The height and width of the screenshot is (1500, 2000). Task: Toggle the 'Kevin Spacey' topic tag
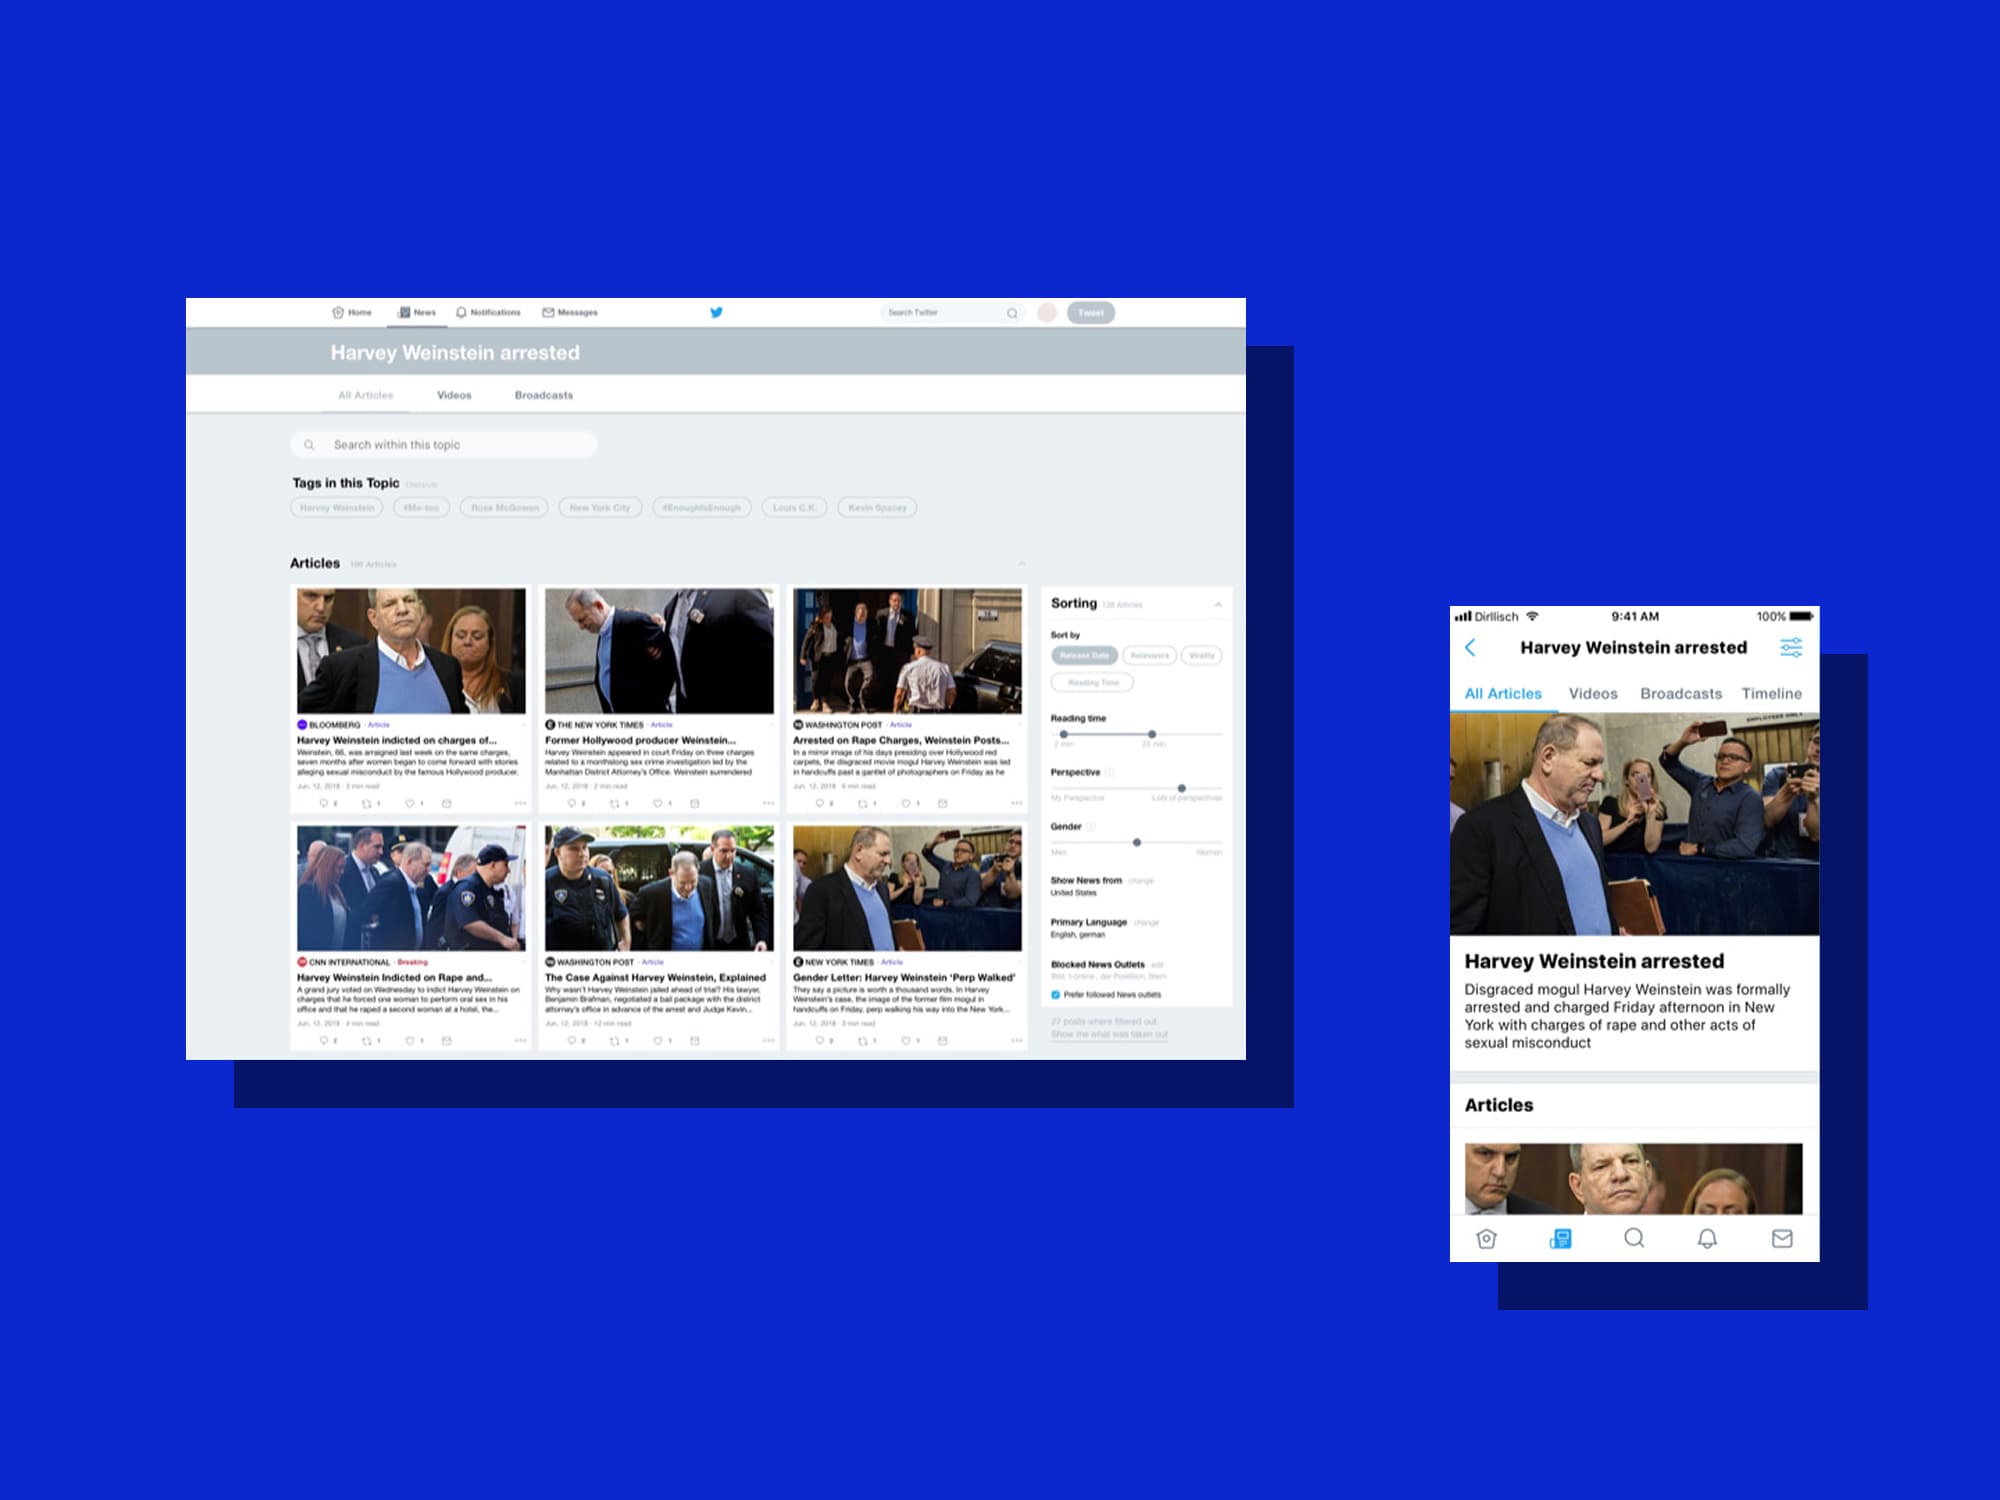click(877, 508)
